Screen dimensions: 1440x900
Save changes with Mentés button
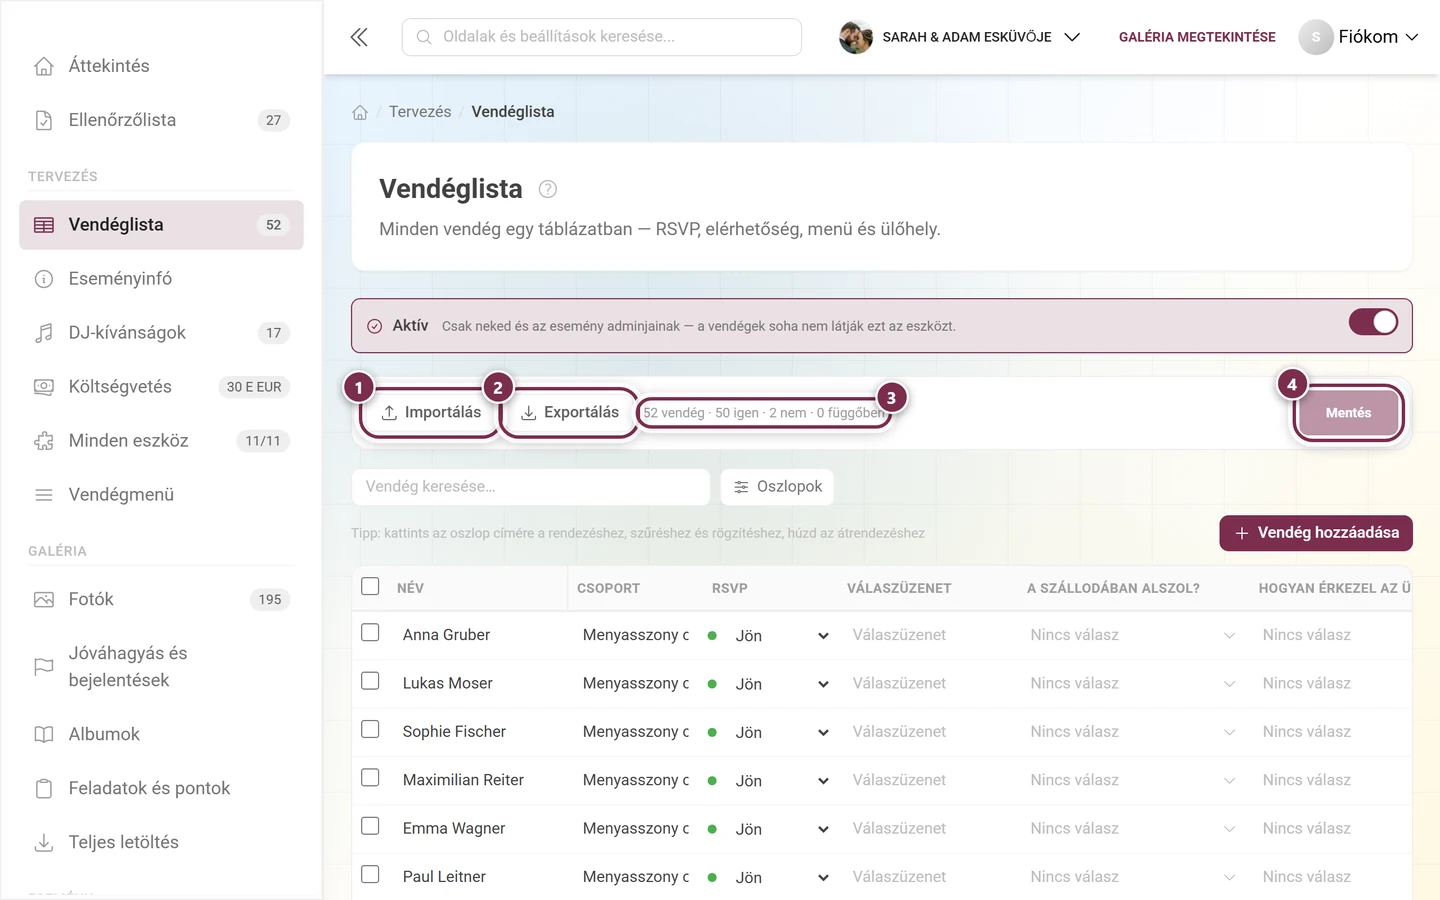coord(1348,413)
